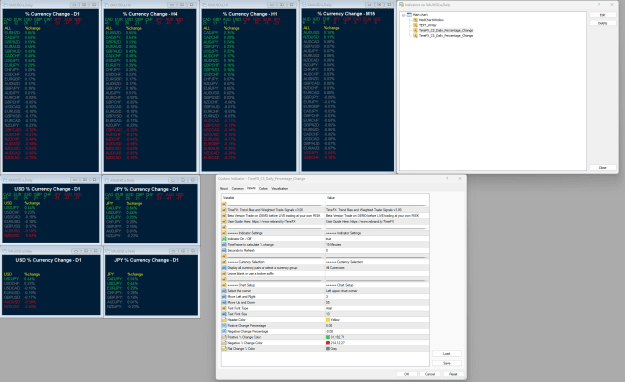625x382 pixels.
Task: Click the Currency Selection section row icon
Action: coord(224,262)
